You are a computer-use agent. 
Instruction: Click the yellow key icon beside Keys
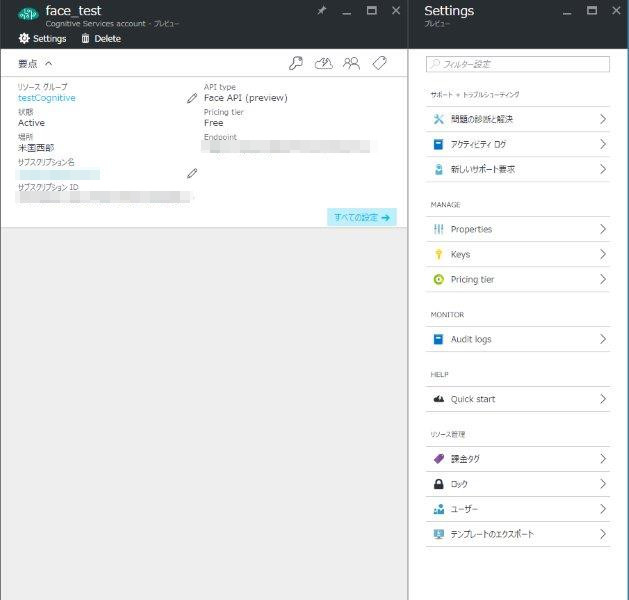pyautogui.click(x=438, y=254)
